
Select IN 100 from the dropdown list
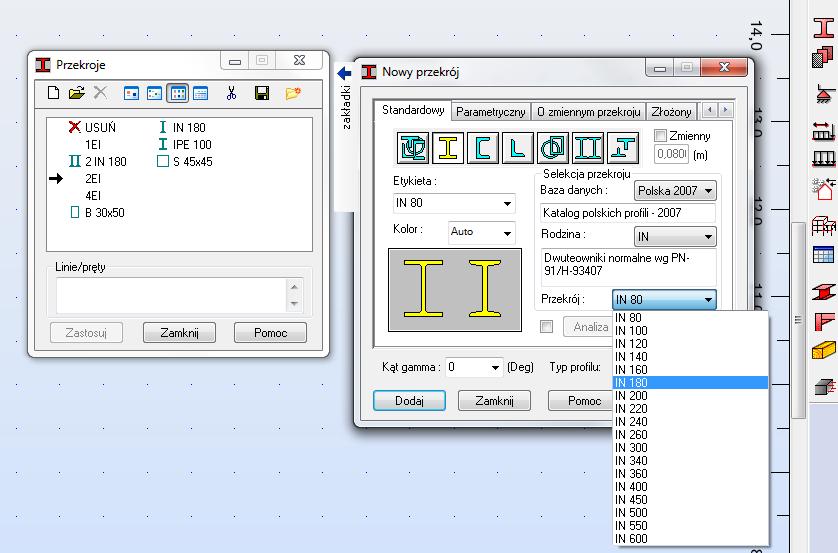pyautogui.click(x=690, y=331)
